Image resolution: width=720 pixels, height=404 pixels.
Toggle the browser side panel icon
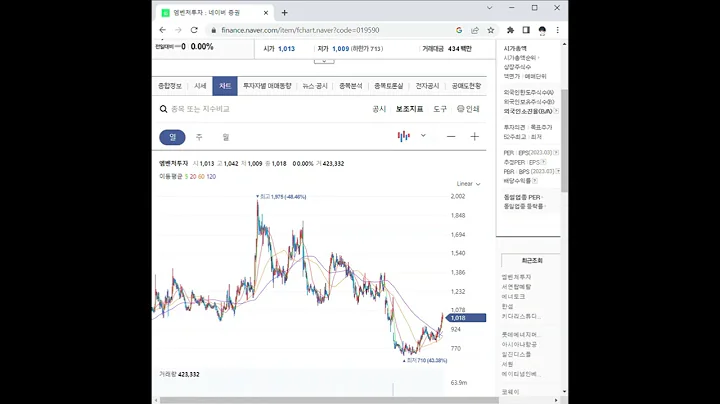[526, 30]
